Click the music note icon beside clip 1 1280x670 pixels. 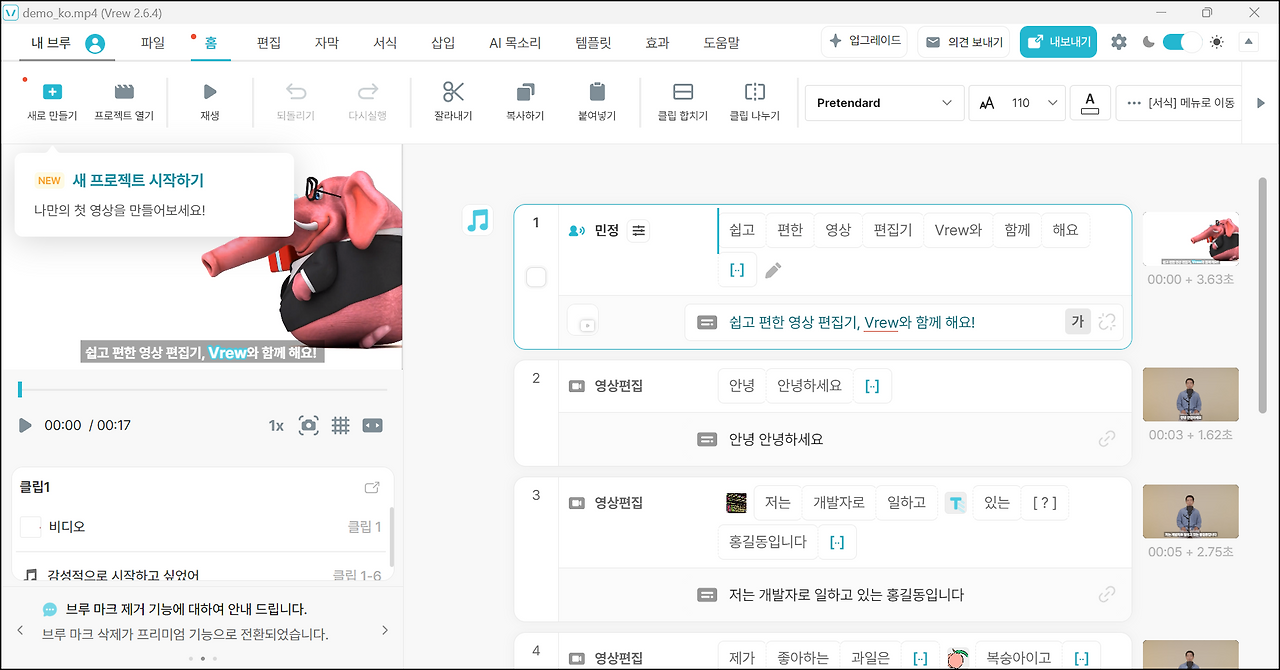pyautogui.click(x=479, y=220)
